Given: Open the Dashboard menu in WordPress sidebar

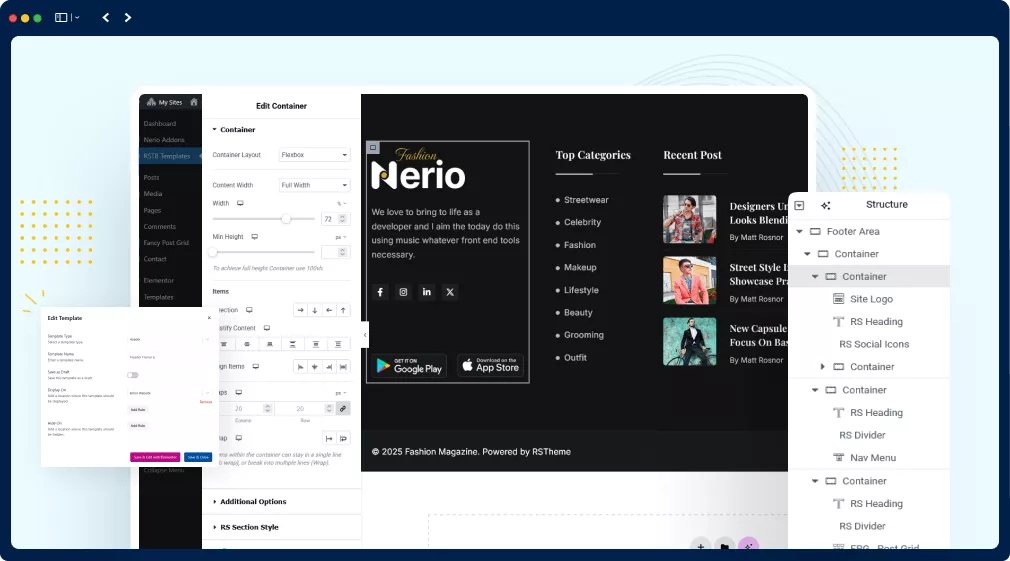Looking at the screenshot, I should (x=160, y=124).
